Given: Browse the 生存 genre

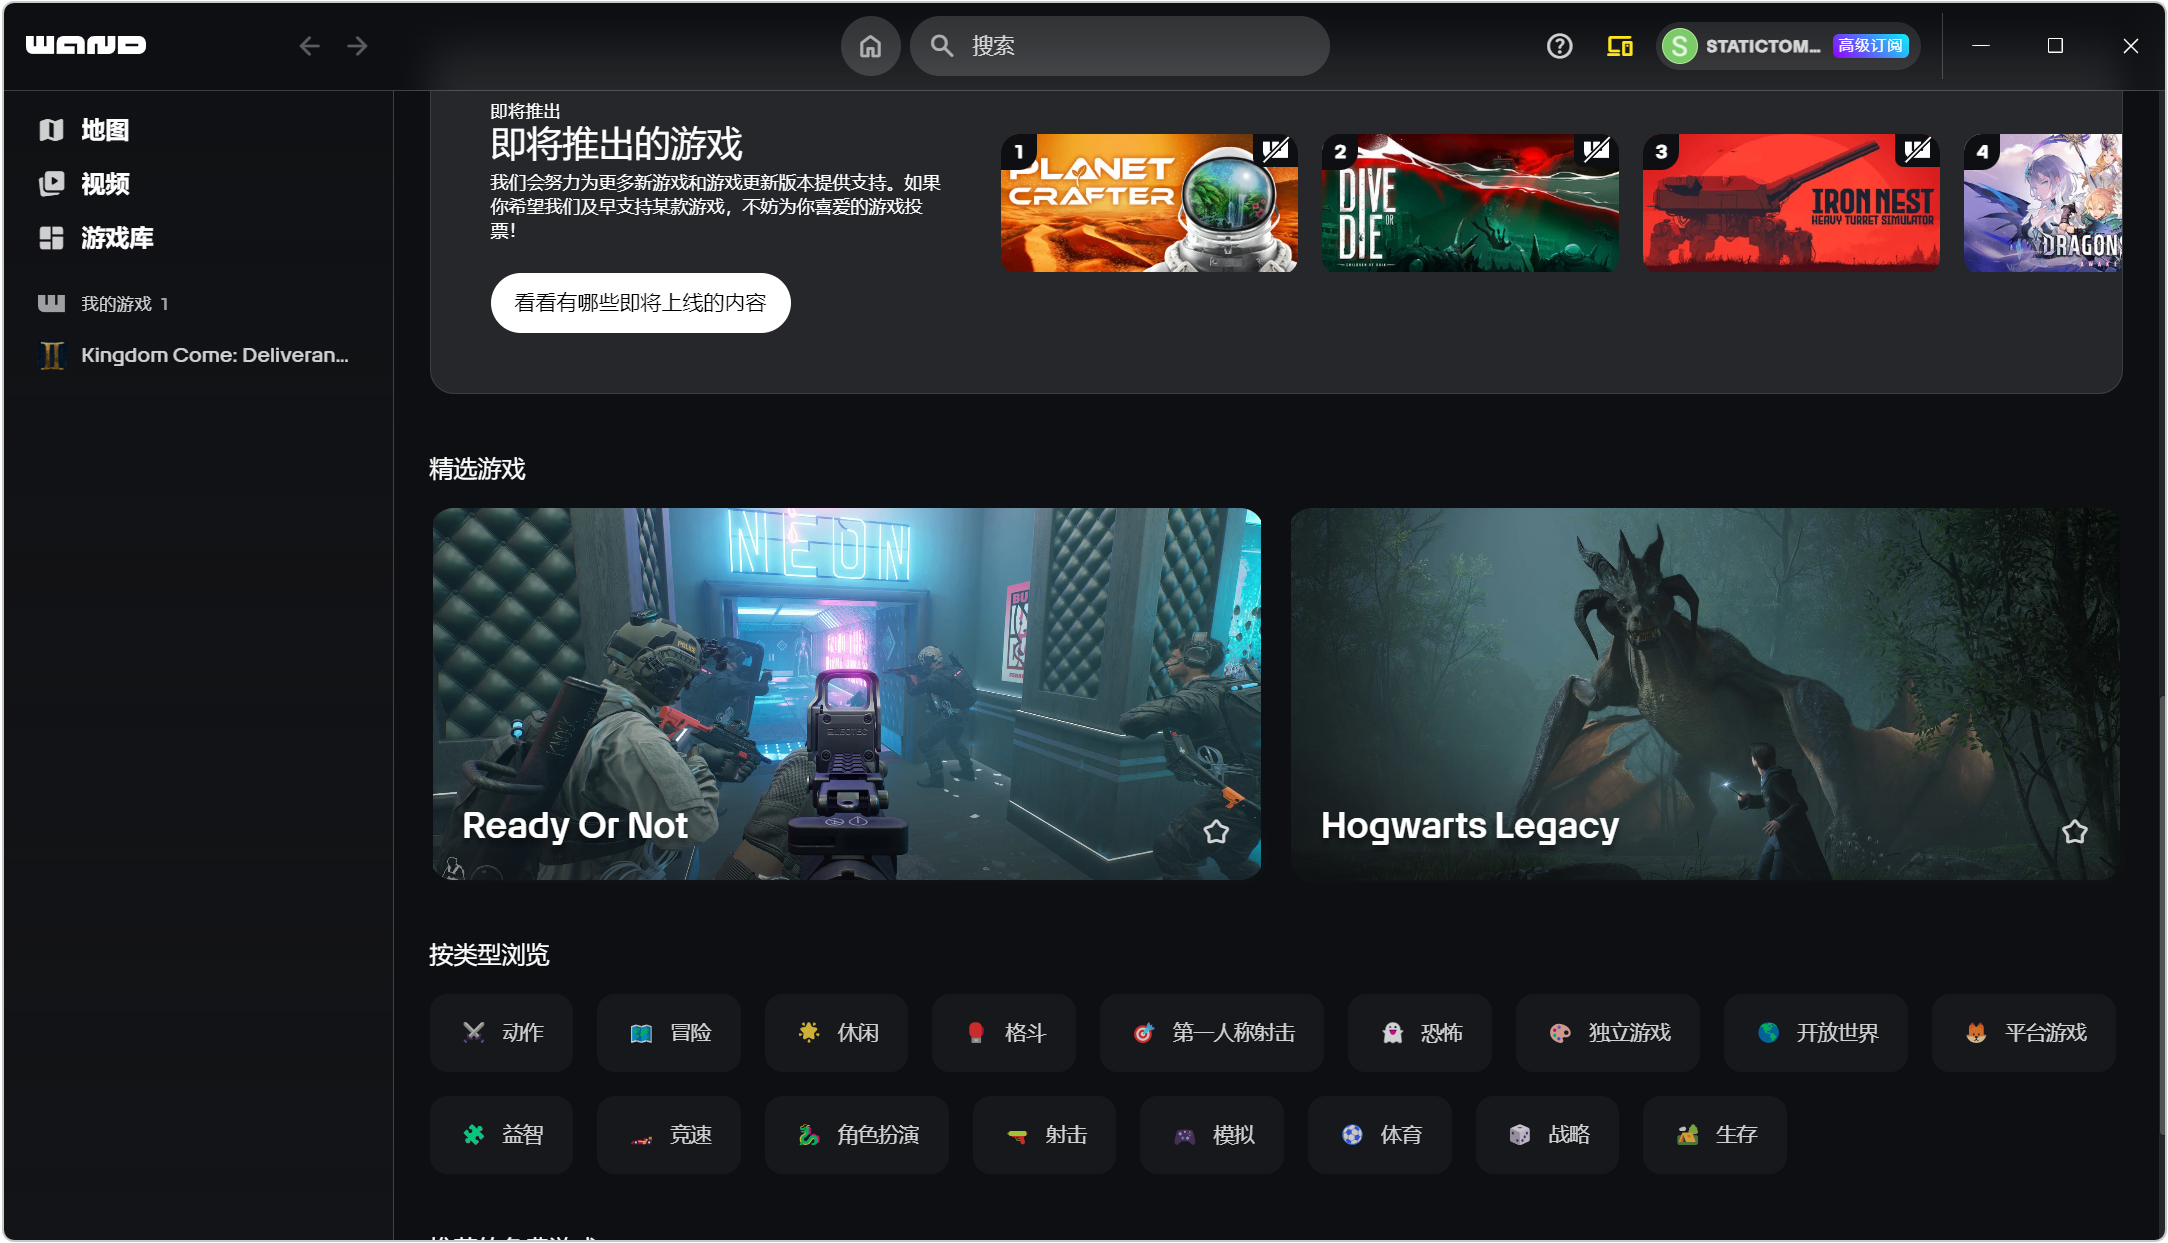Looking at the screenshot, I should [1715, 1135].
